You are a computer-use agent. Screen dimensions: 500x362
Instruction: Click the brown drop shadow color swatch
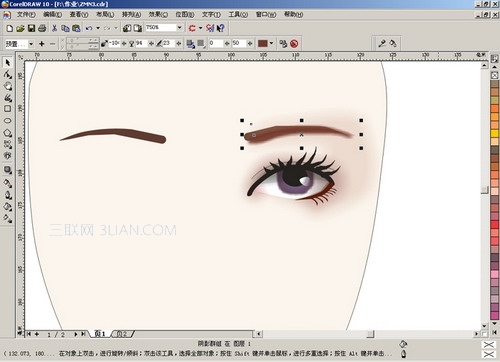[263, 43]
